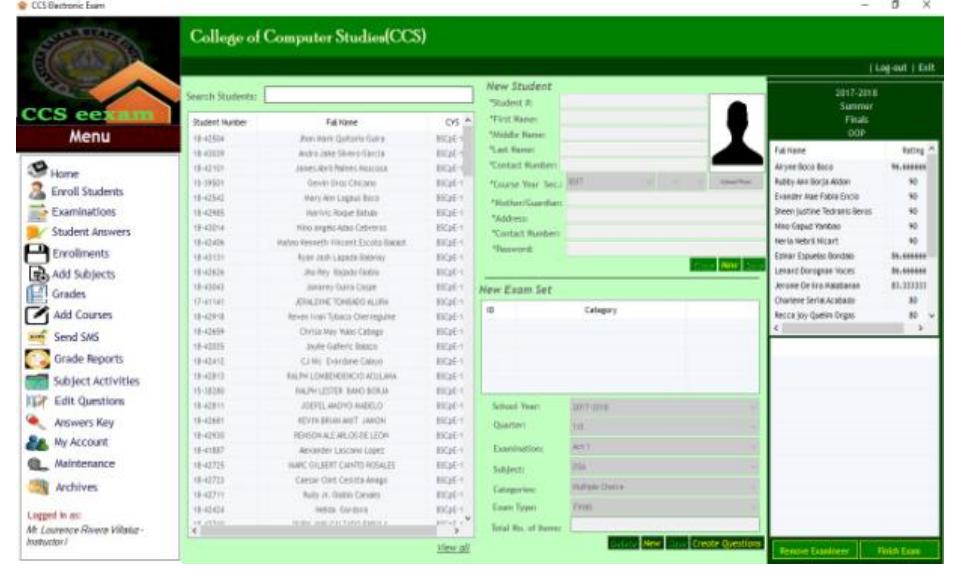Expand the Exam Type dropdown

pyautogui.click(x=665, y=507)
